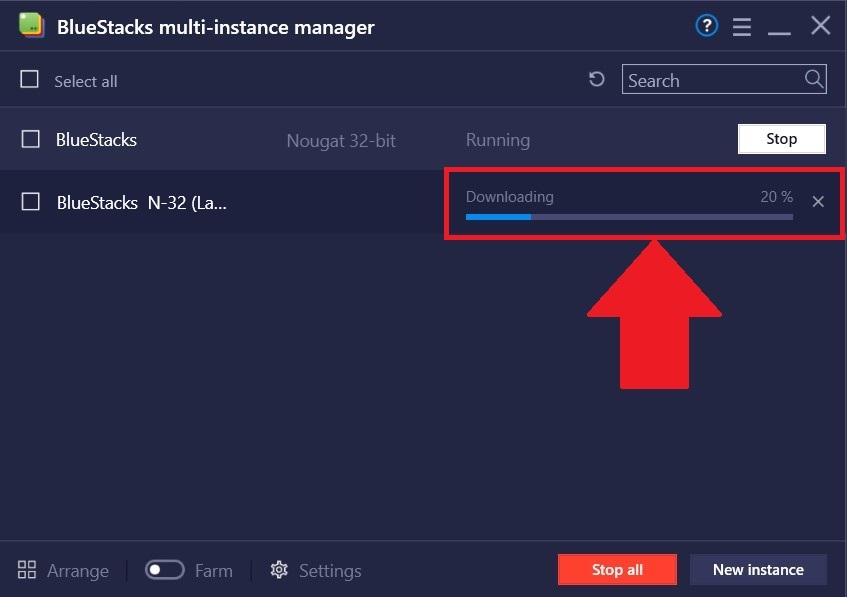Click the Nougat 32-bit label

(x=341, y=140)
